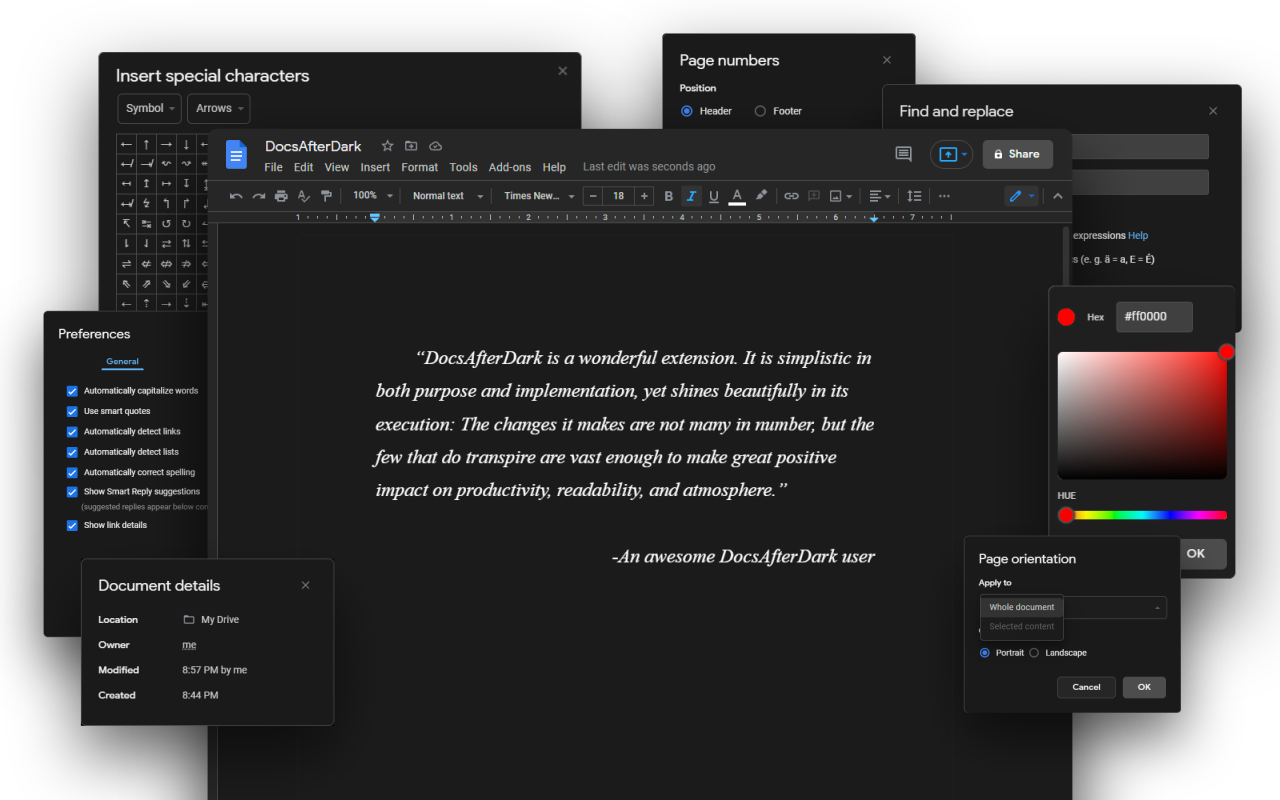Screen dimensions: 1280x800
Task: Click the Hex color input field
Action: (1154, 317)
